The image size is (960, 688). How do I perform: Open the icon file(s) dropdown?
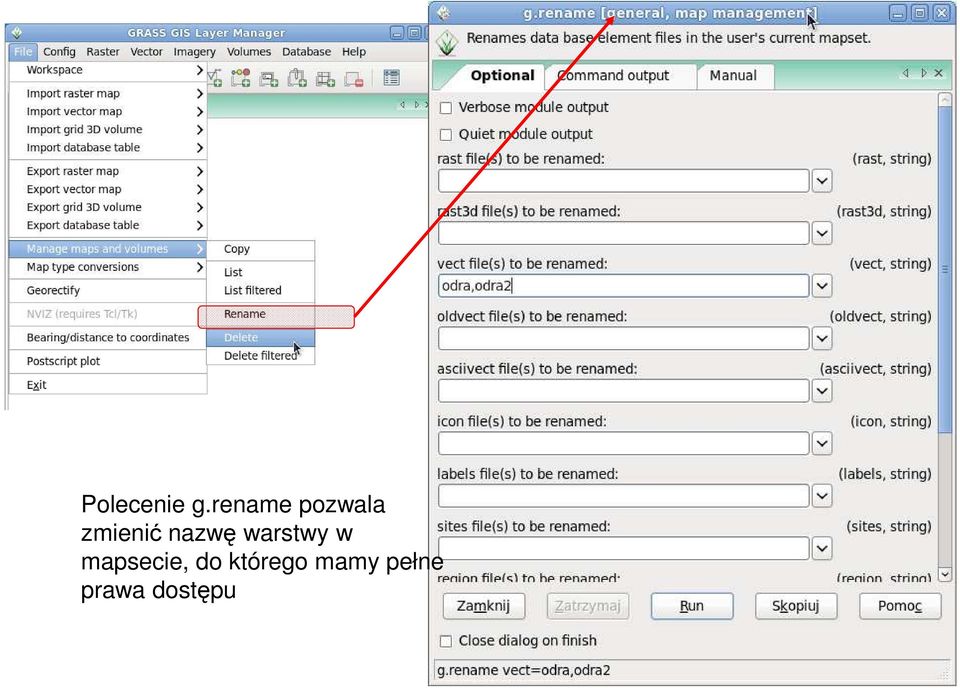click(822, 444)
